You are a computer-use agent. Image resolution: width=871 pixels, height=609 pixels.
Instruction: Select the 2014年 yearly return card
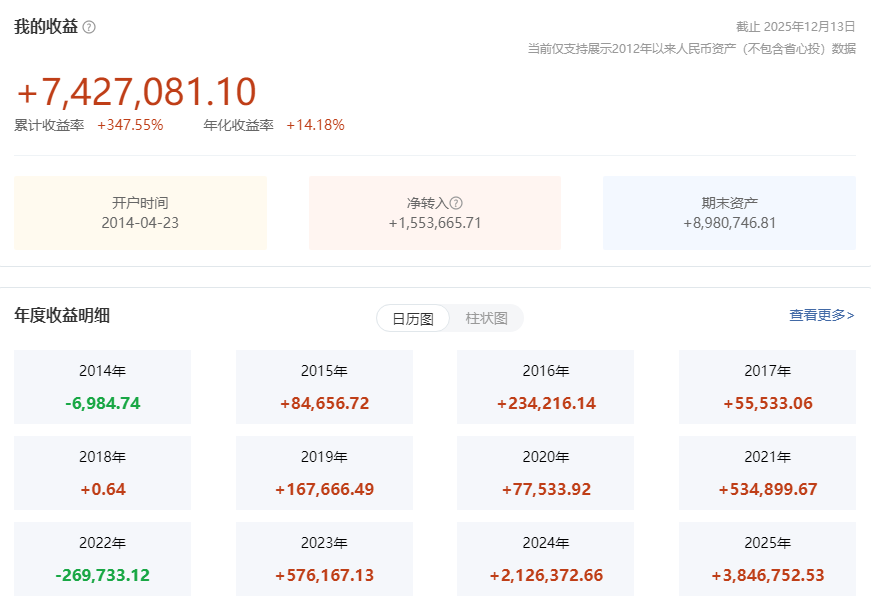point(102,387)
